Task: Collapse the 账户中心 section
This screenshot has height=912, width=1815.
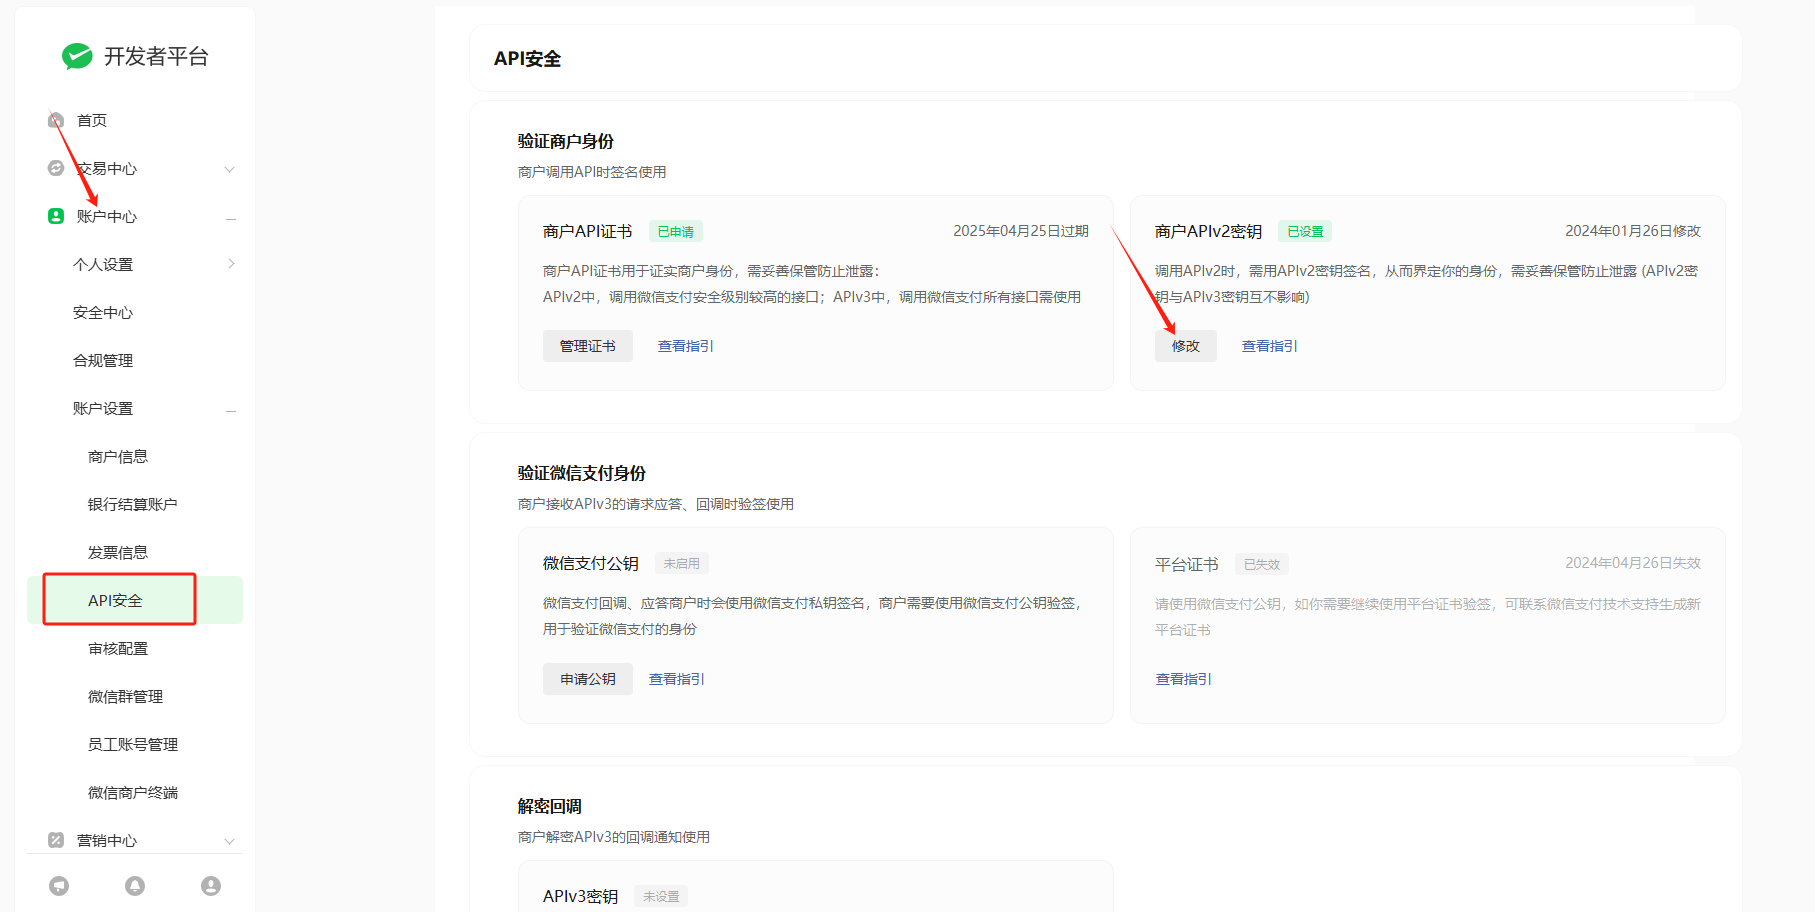Action: pyautogui.click(x=231, y=218)
